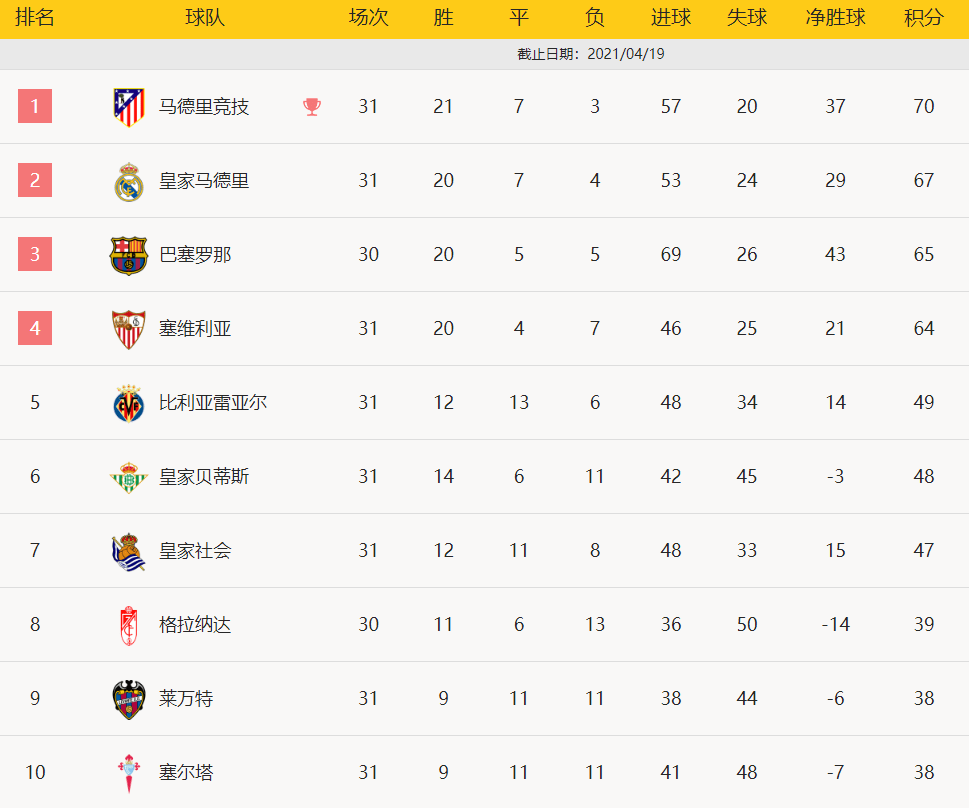The image size is (969, 808).
Task: Click the Levante club crest
Action: (128, 699)
